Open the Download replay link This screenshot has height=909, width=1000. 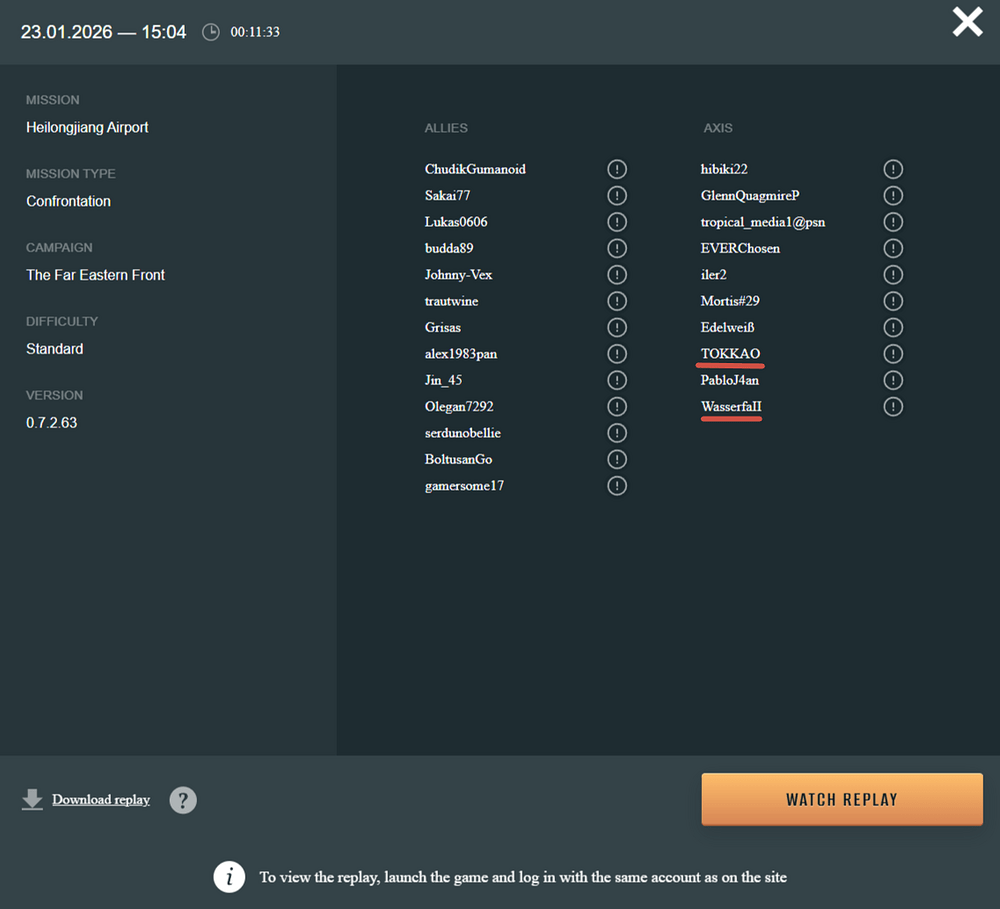[101, 800]
